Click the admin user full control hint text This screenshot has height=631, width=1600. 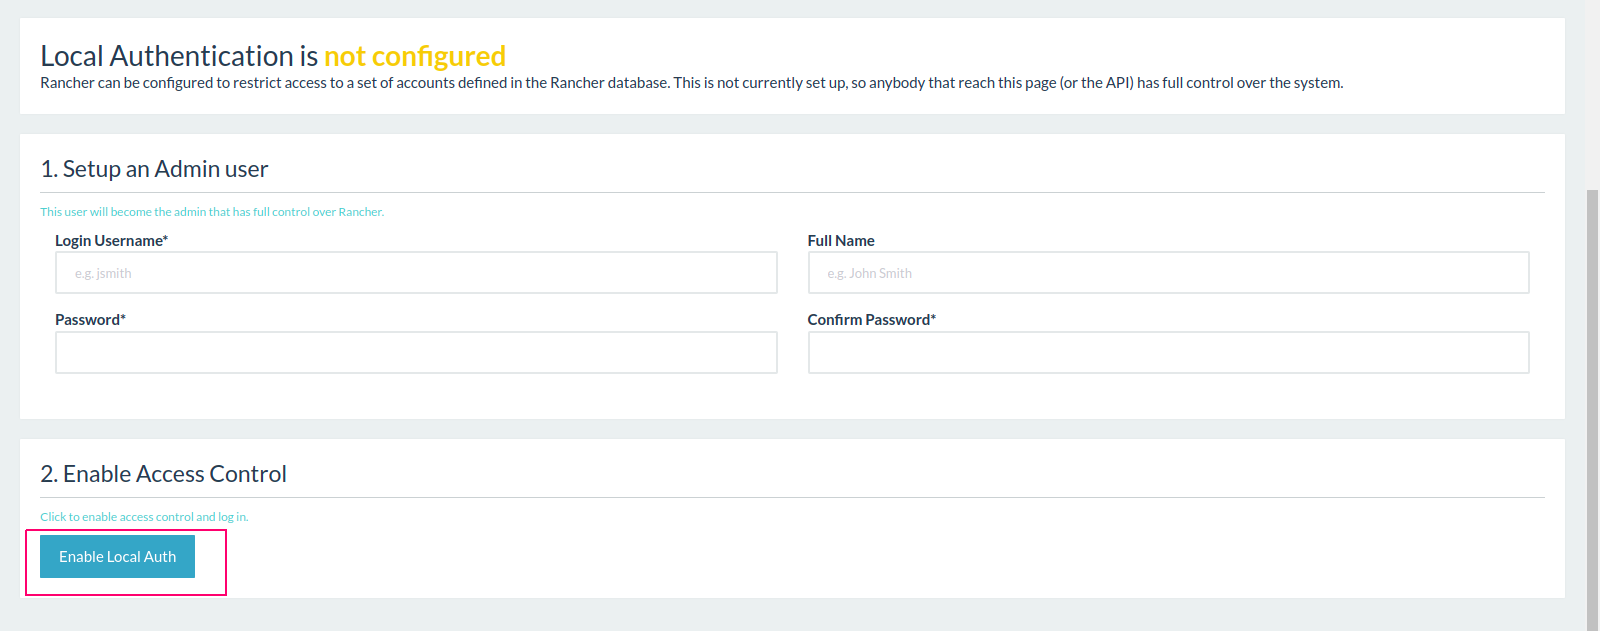(x=212, y=212)
